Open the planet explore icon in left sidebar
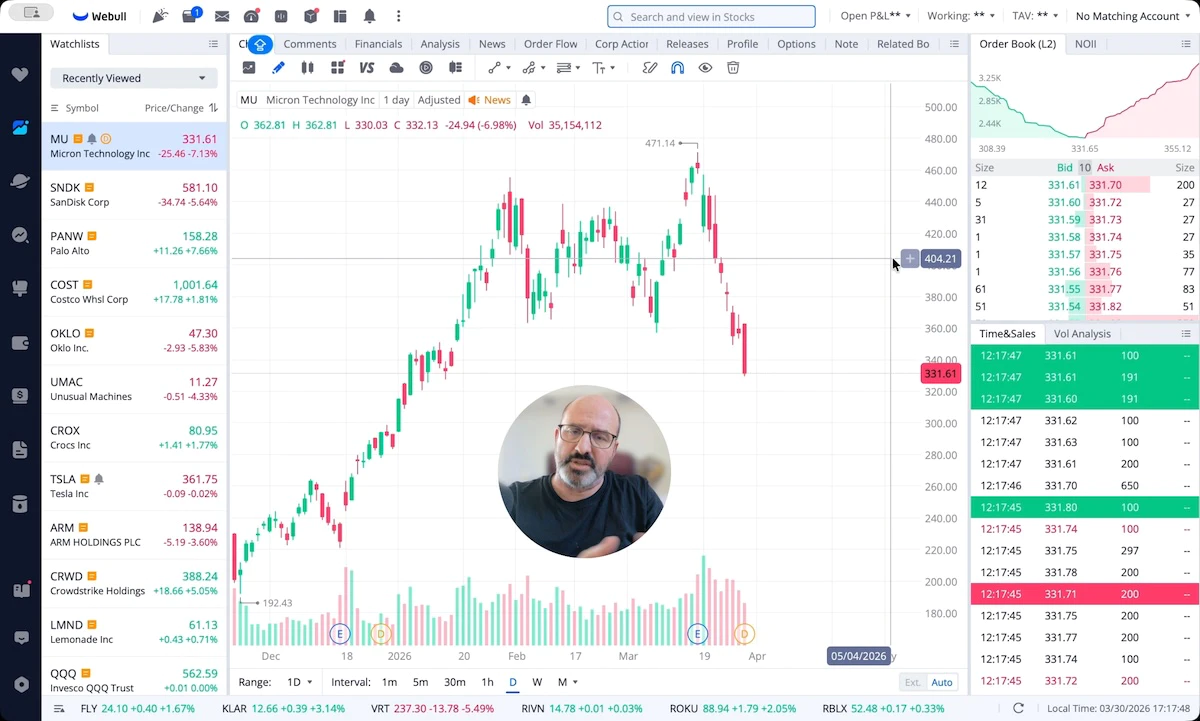This screenshot has width=1200, height=721. pos(20,181)
